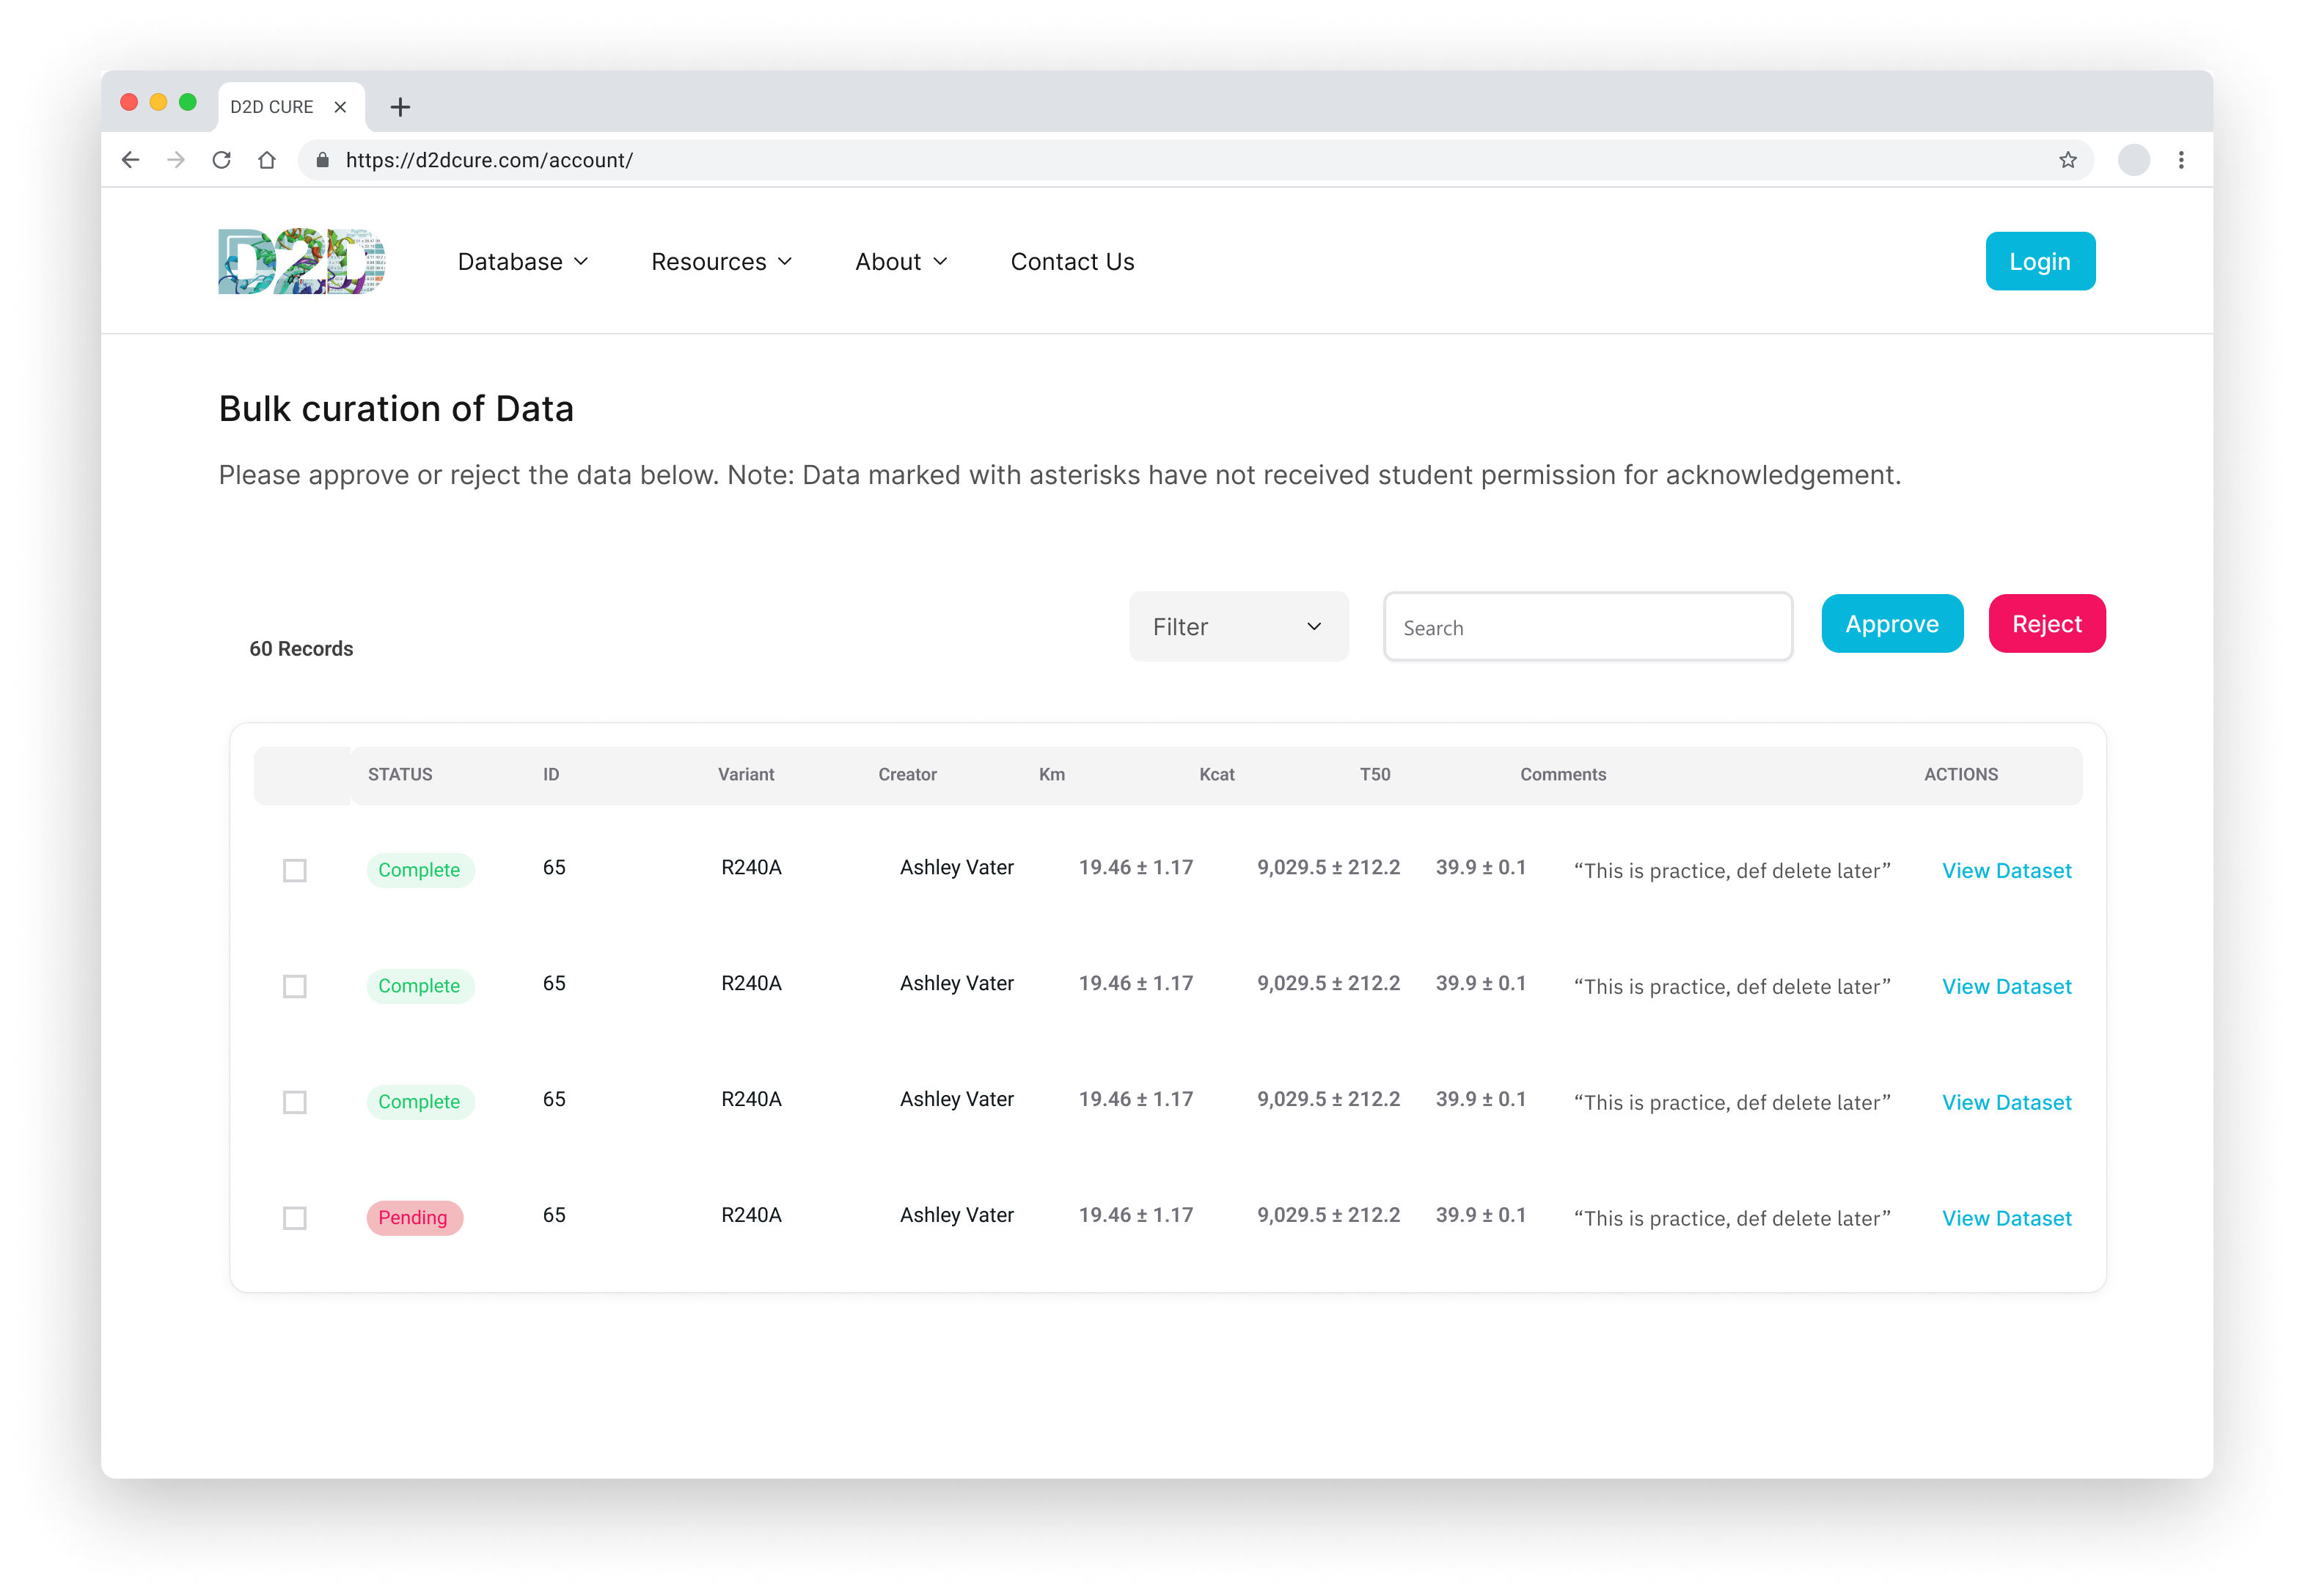
Task: Reload the page with refresh icon
Action: [222, 160]
